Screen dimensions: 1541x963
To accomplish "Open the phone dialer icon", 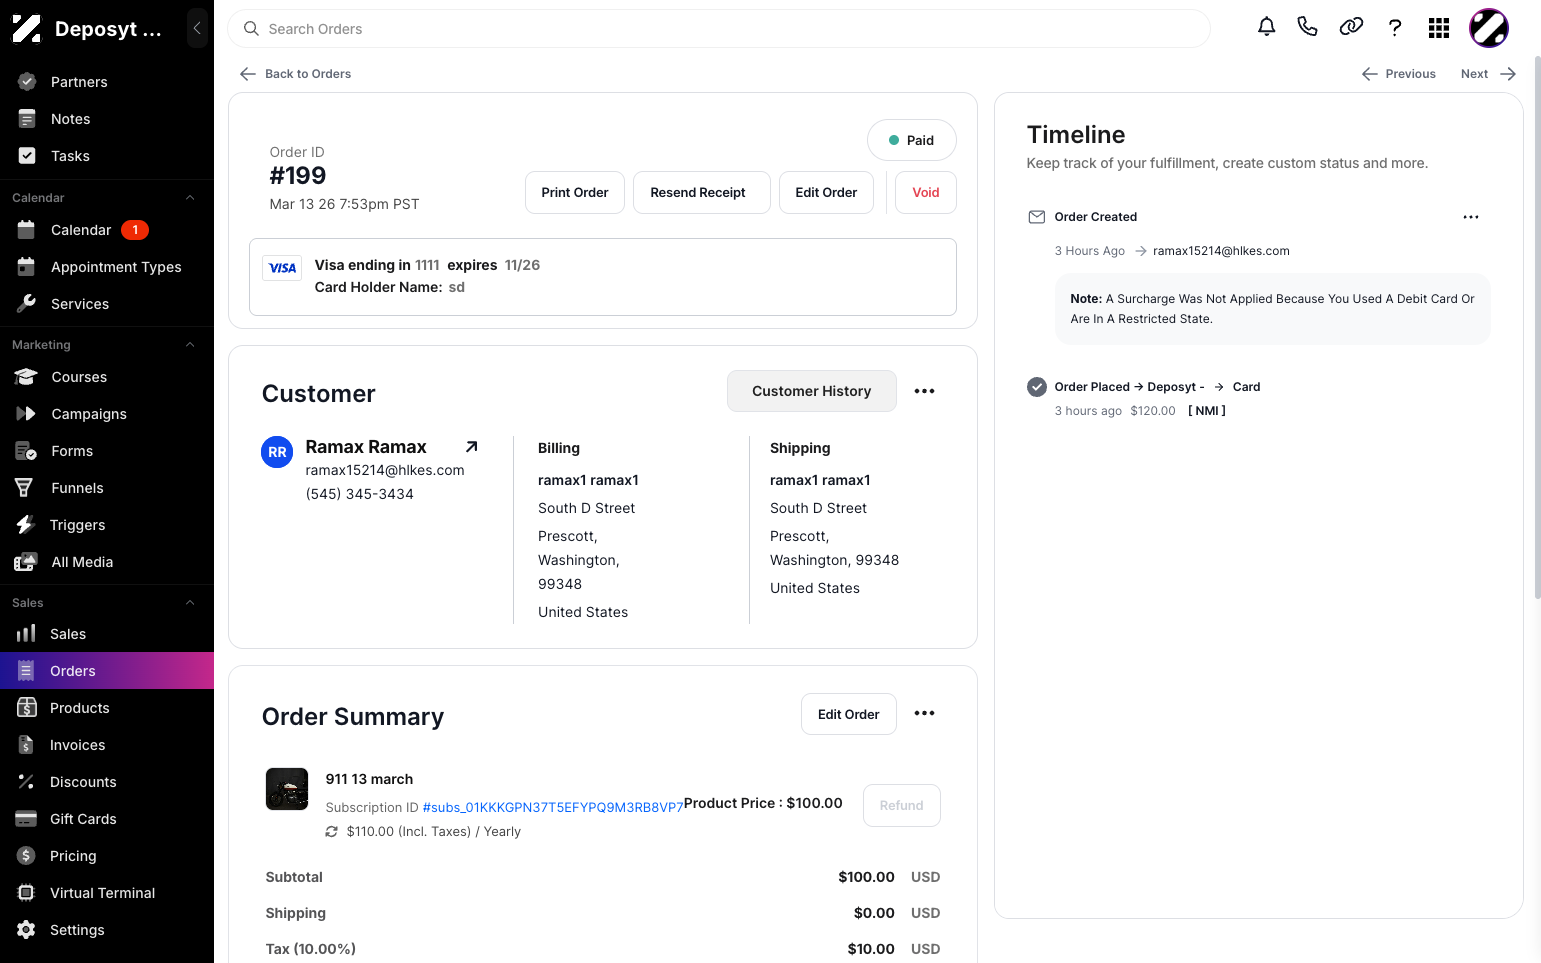I will click(1307, 27).
